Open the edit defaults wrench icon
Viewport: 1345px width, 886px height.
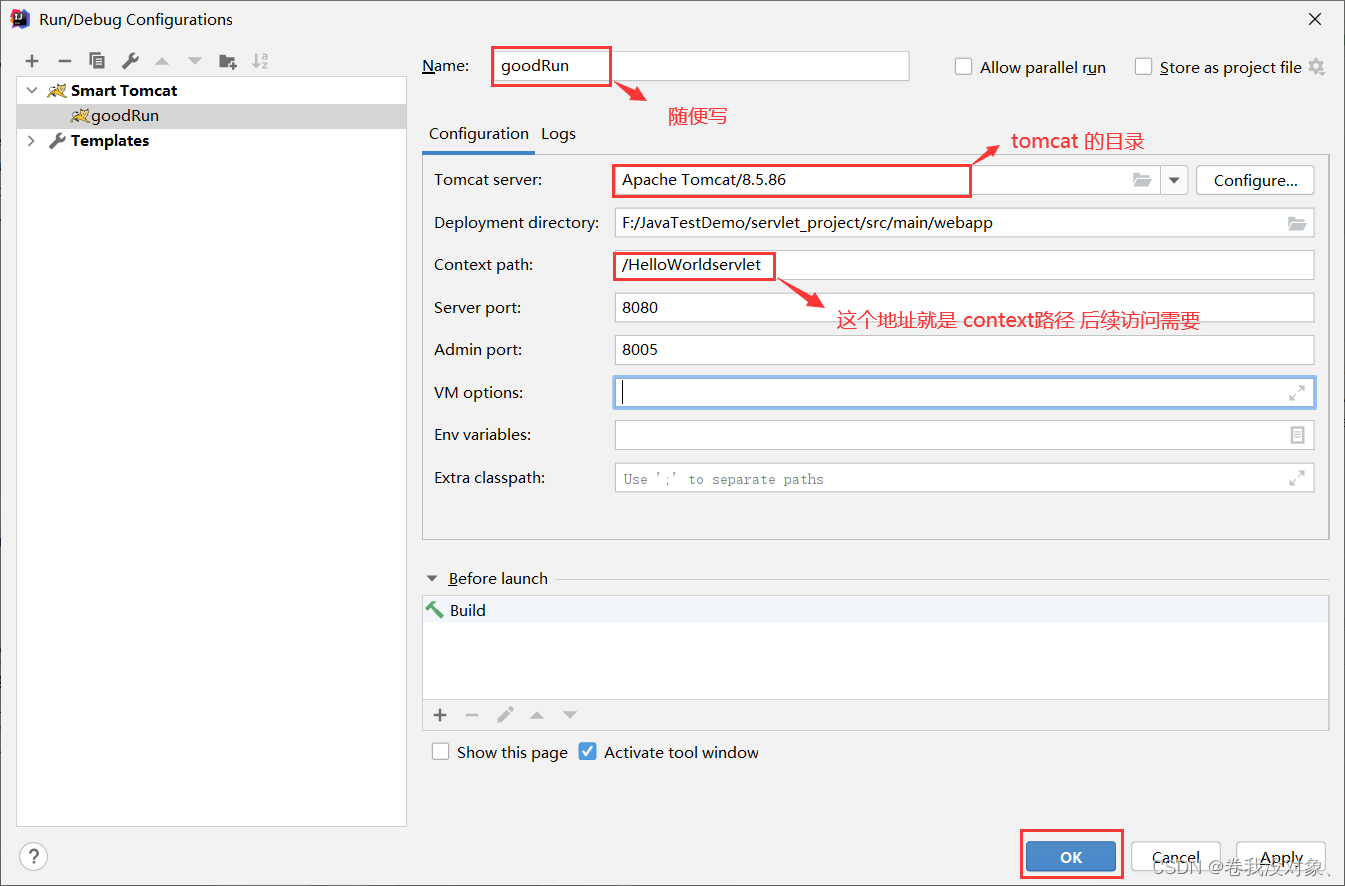[x=130, y=61]
